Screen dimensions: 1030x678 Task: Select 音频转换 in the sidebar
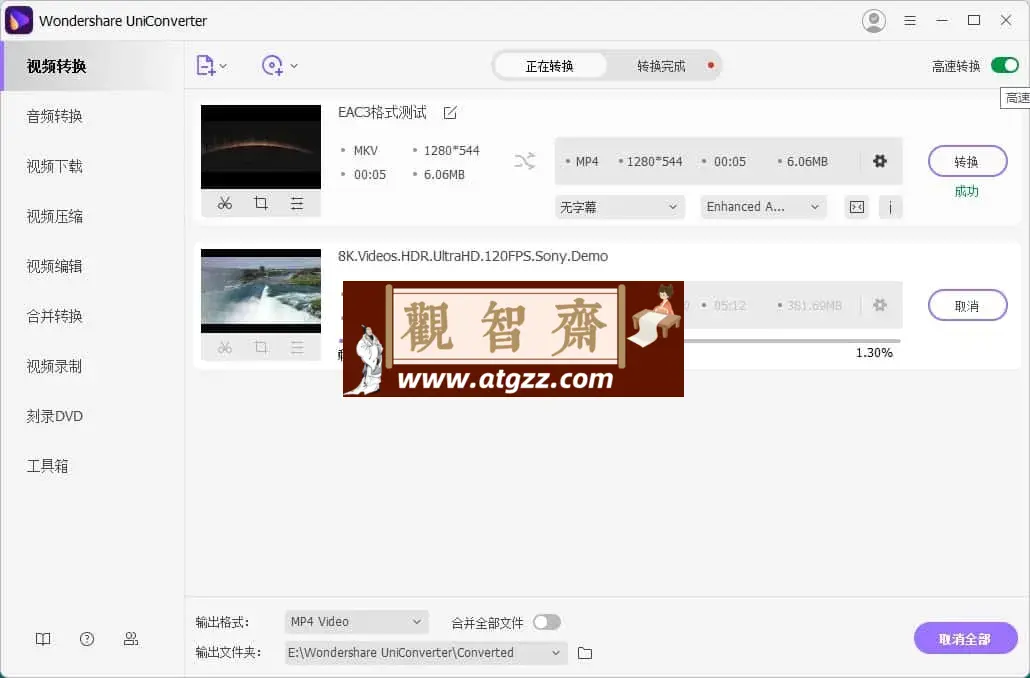tap(55, 116)
